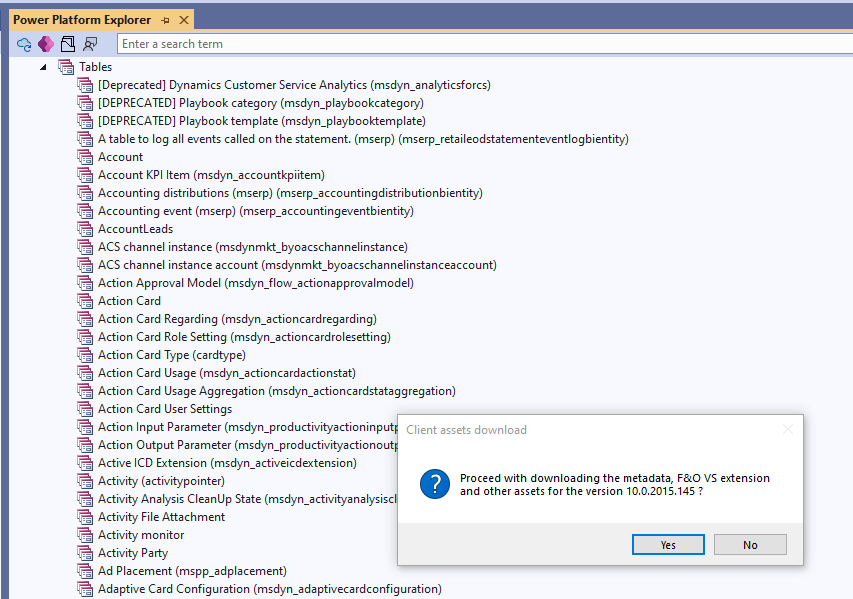The width and height of the screenshot is (853, 599).
Task: Click icon next to Action Card Regarding
Action: [85, 319]
